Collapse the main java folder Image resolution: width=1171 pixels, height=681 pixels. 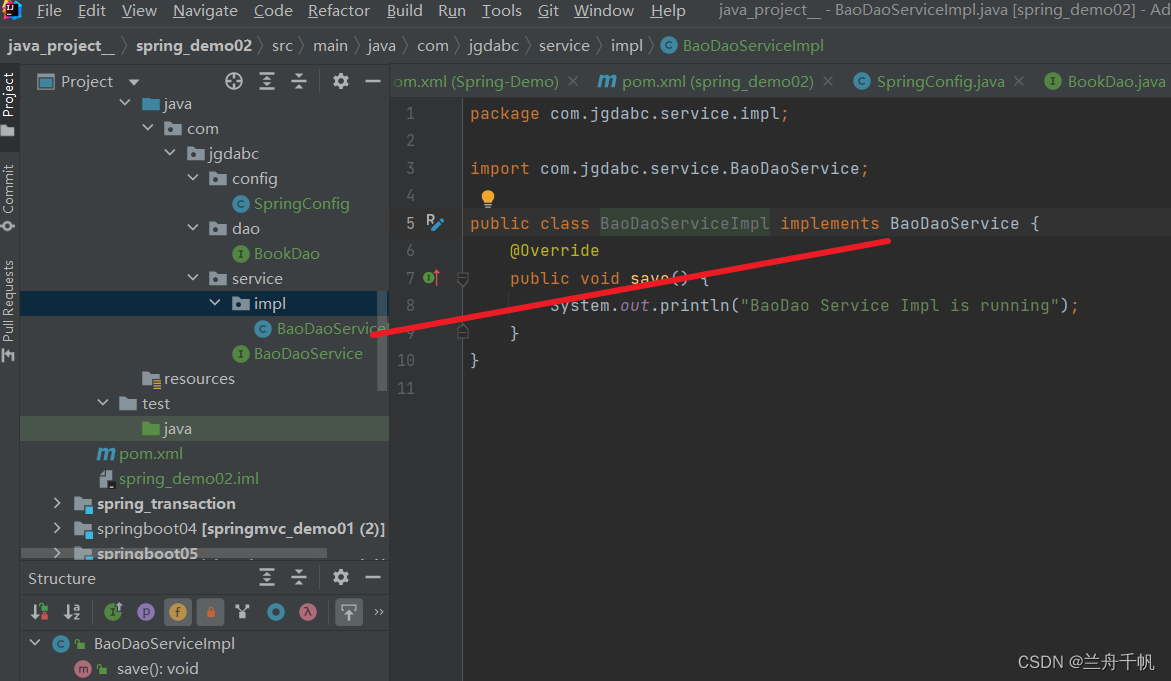125,103
